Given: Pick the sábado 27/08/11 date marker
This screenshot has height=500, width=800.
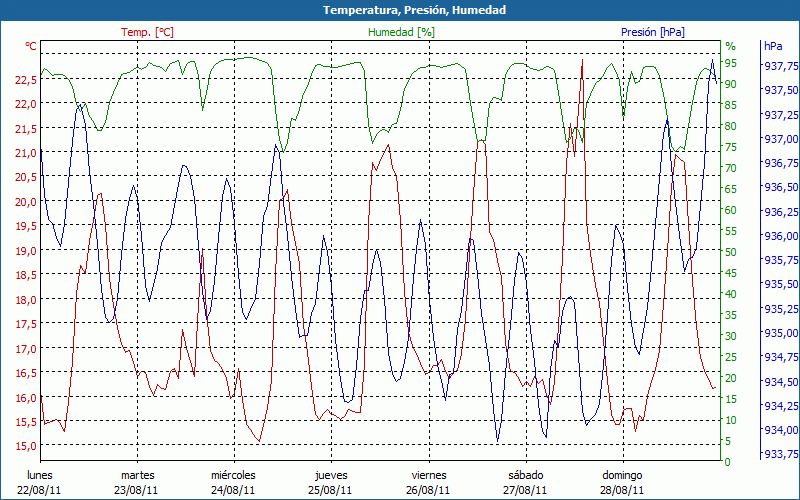Looking at the screenshot, I should pyautogui.click(x=525, y=482).
